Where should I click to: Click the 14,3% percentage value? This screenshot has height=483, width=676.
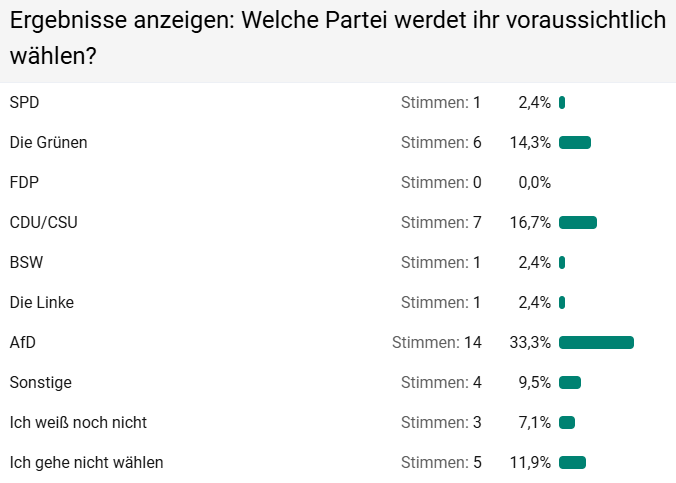(x=530, y=142)
